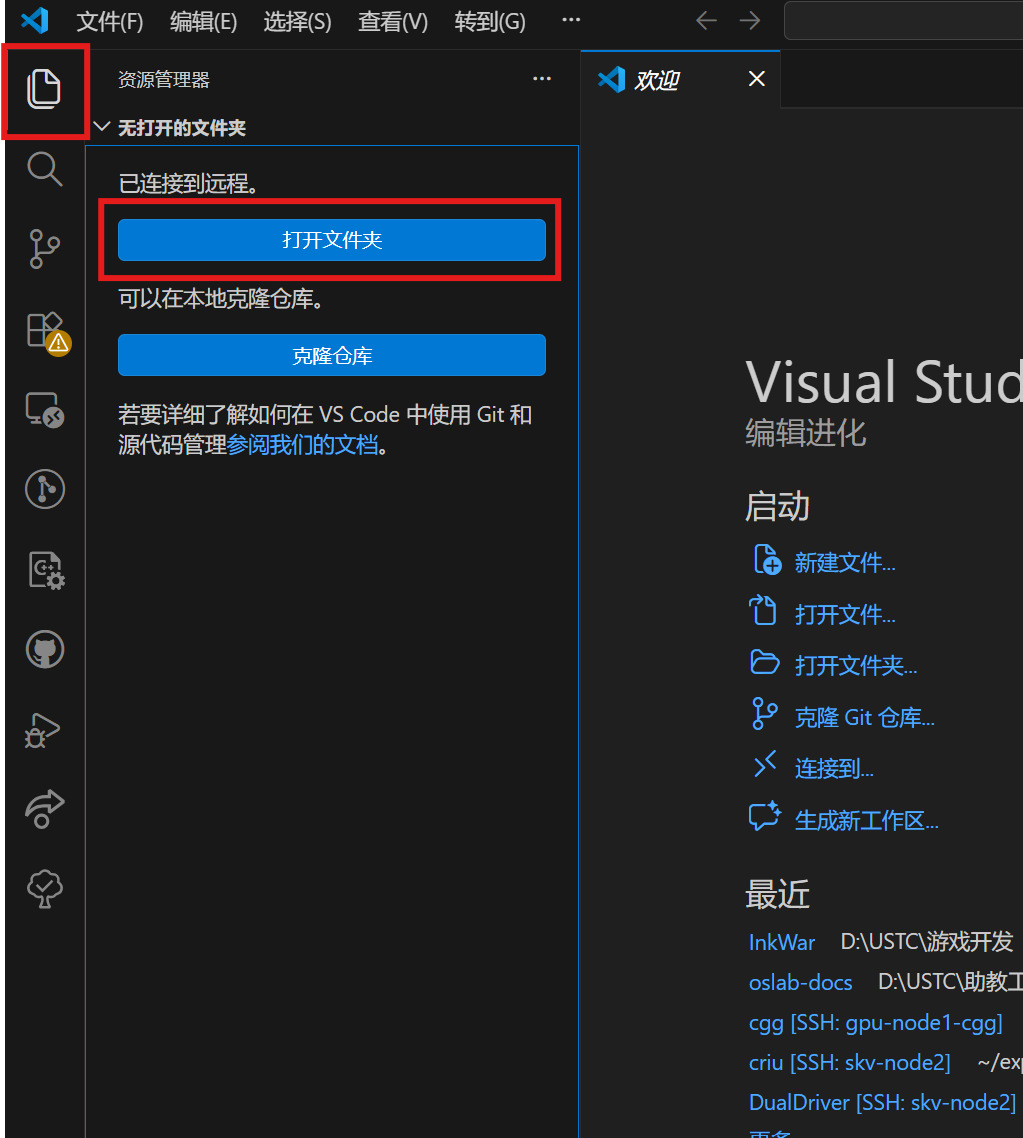Open recent project InkWar

(781, 942)
